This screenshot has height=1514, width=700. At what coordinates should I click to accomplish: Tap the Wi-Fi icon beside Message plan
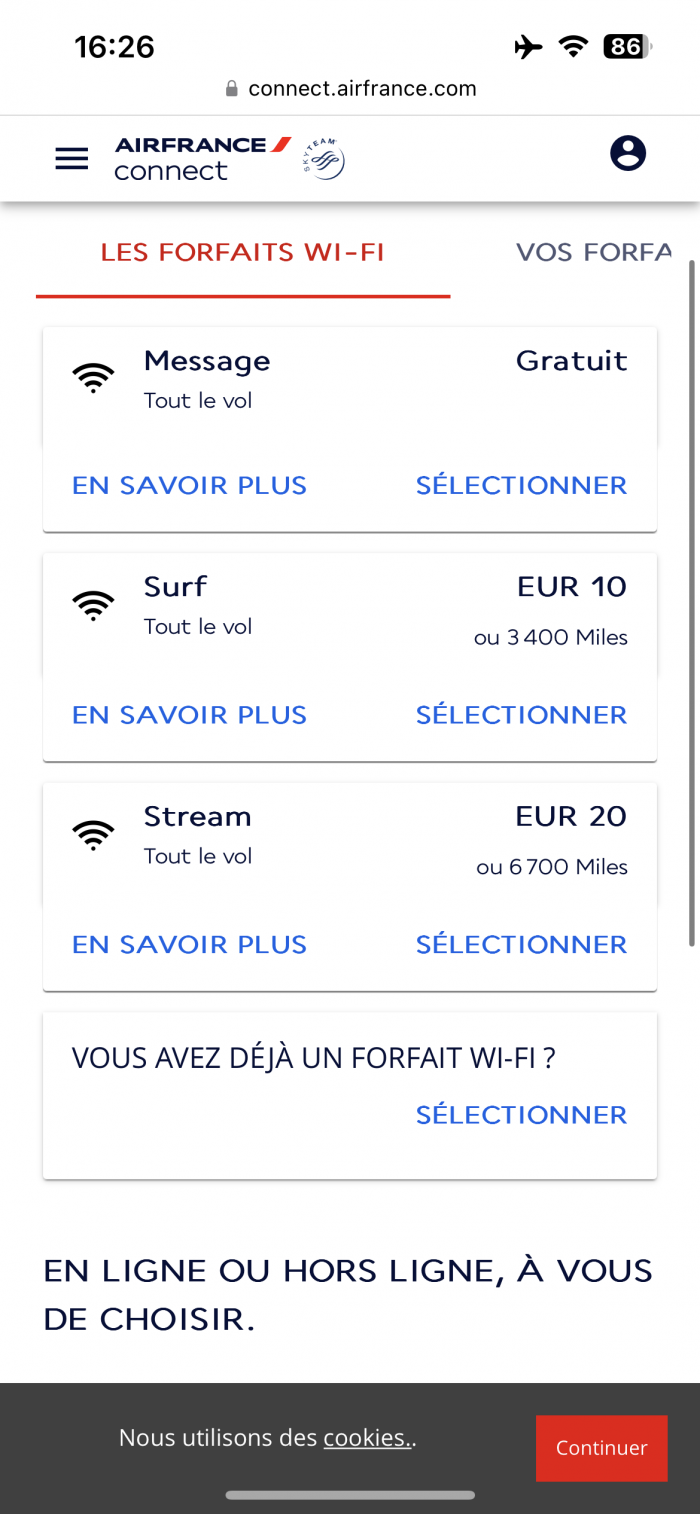click(x=93, y=378)
